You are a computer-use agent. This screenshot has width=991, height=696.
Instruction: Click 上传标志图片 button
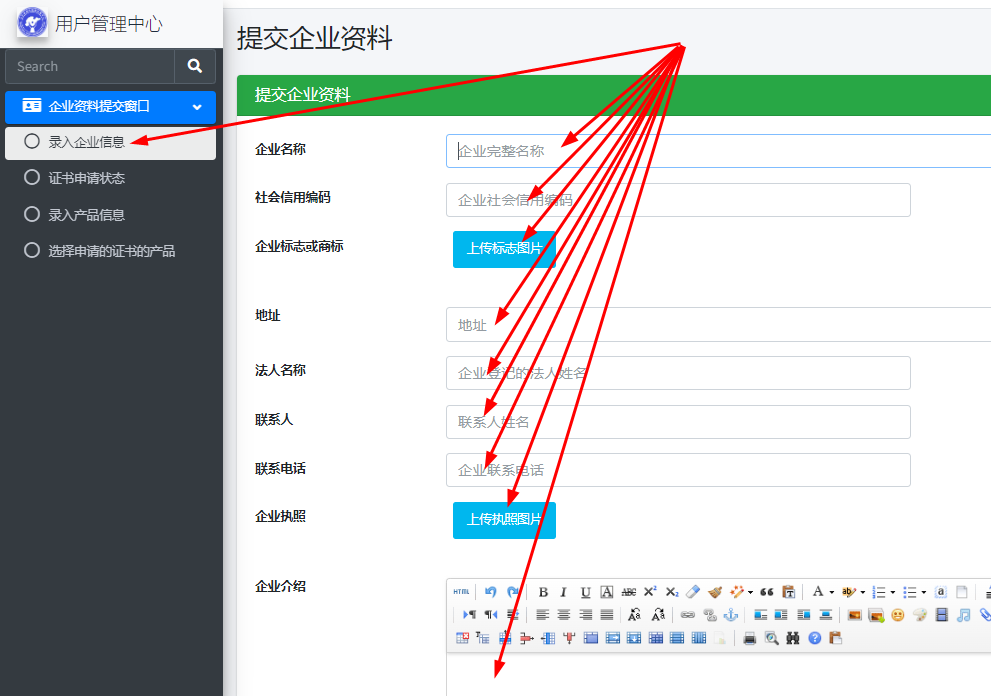pos(504,249)
